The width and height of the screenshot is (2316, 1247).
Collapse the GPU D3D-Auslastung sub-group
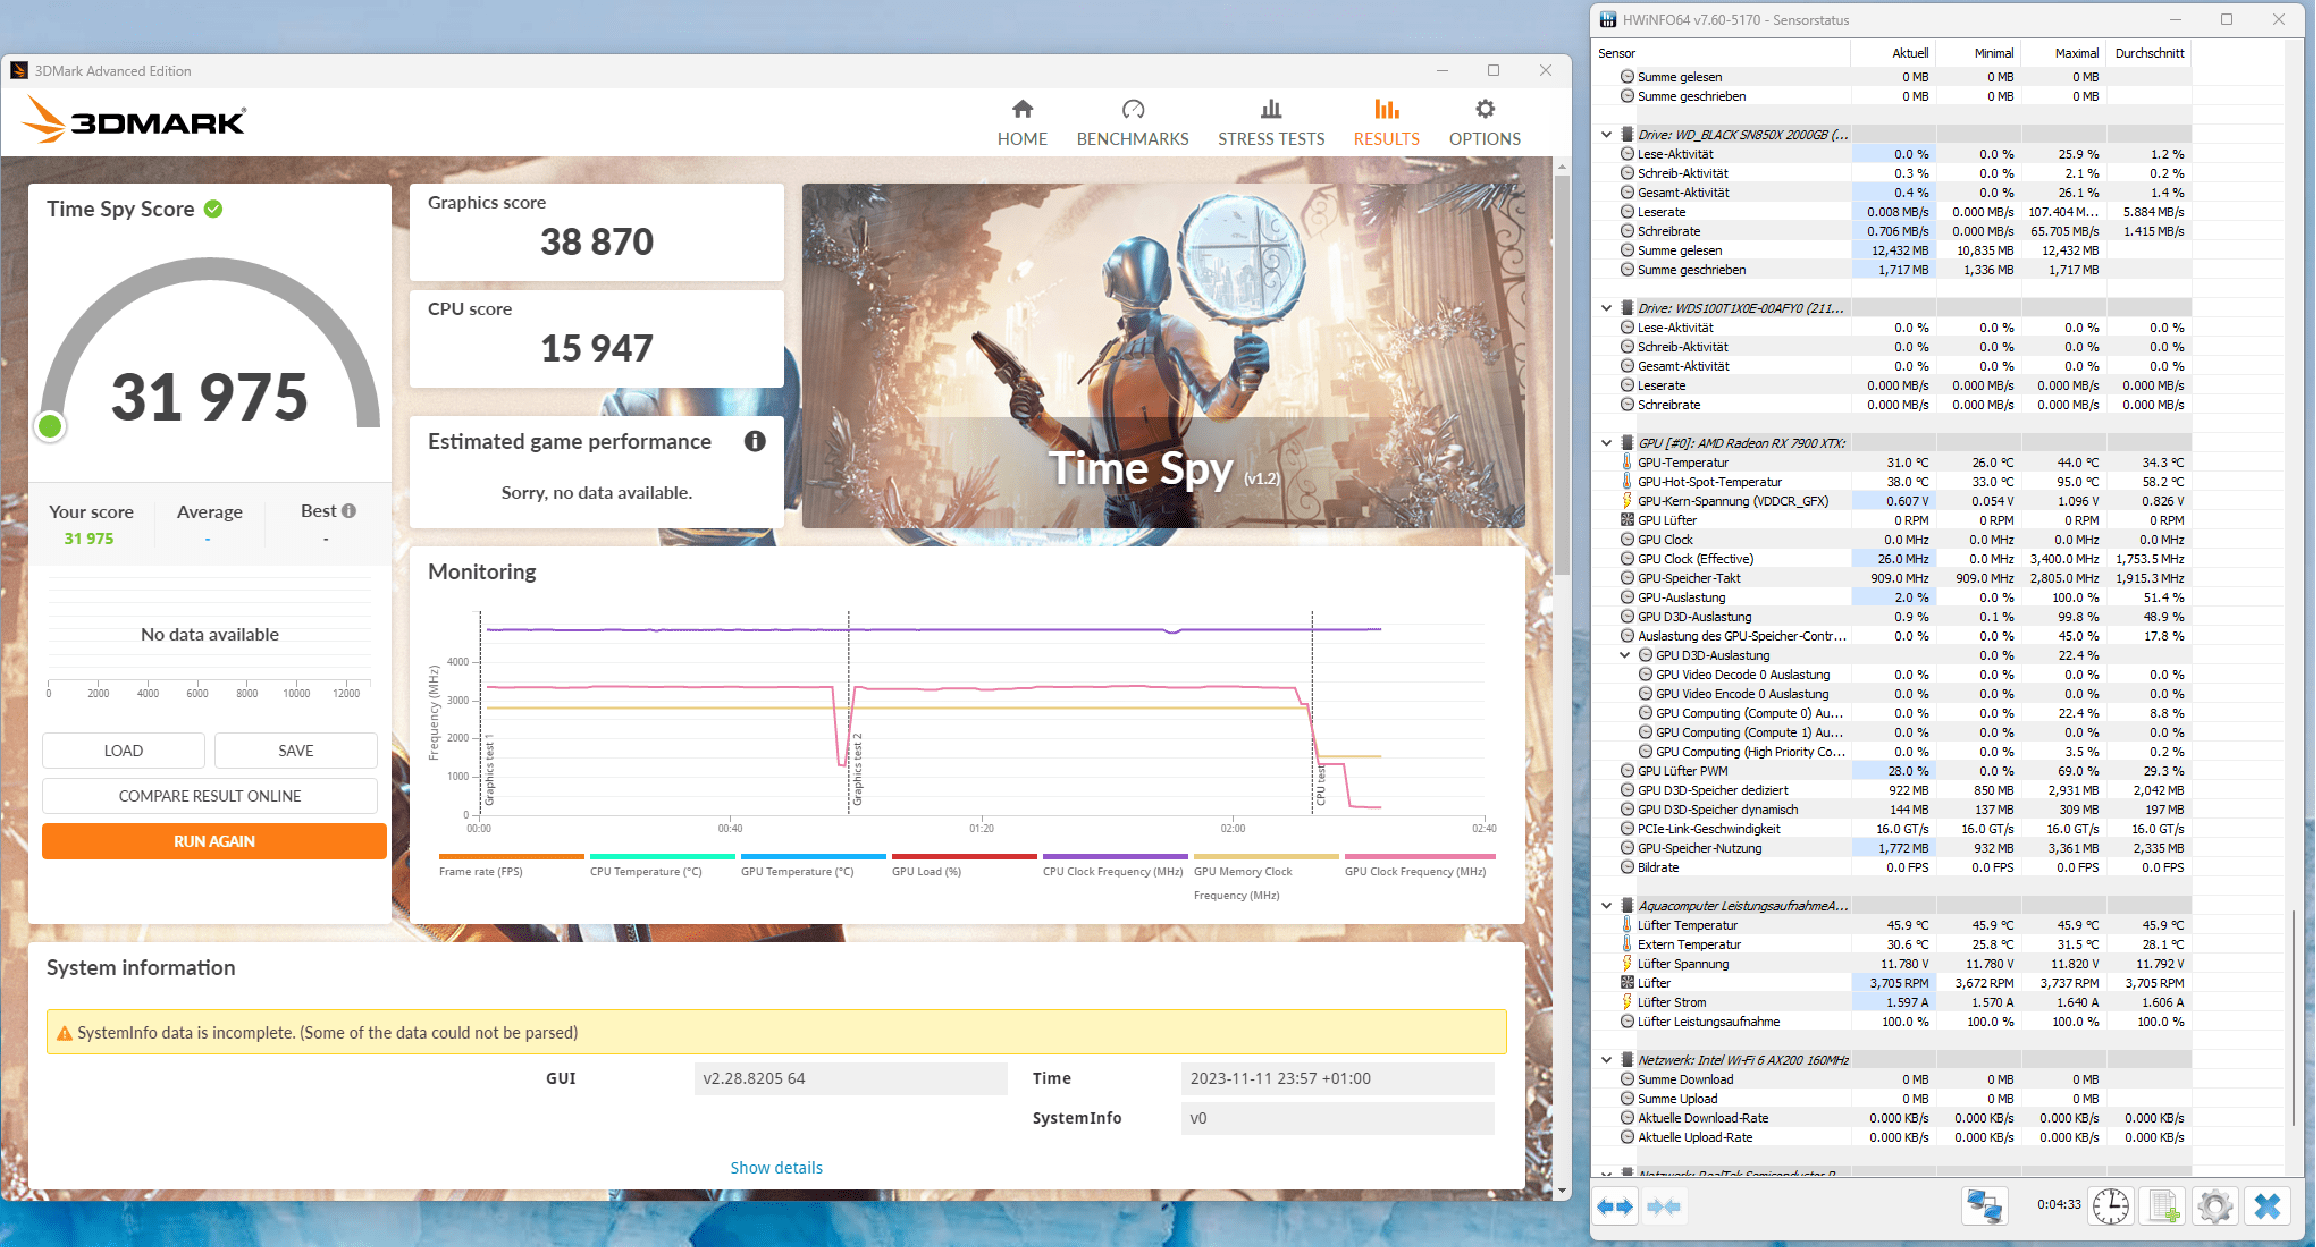coord(1625,656)
